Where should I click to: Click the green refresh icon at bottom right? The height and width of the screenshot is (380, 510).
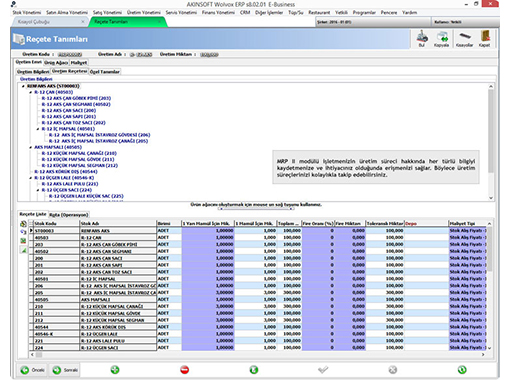point(462,370)
